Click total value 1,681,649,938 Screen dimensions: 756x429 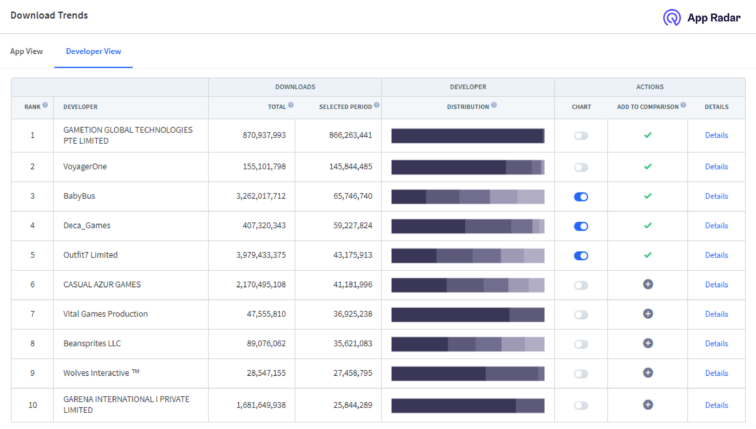pyautogui.click(x=261, y=405)
